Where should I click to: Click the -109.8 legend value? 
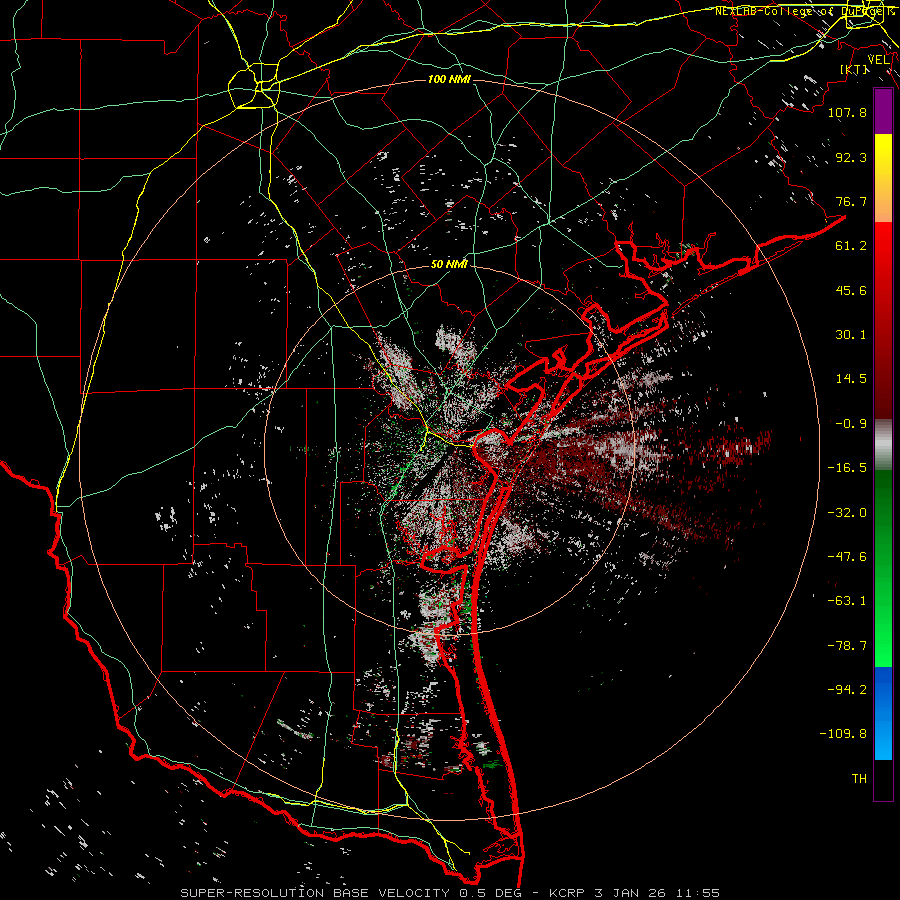[x=843, y=734]
